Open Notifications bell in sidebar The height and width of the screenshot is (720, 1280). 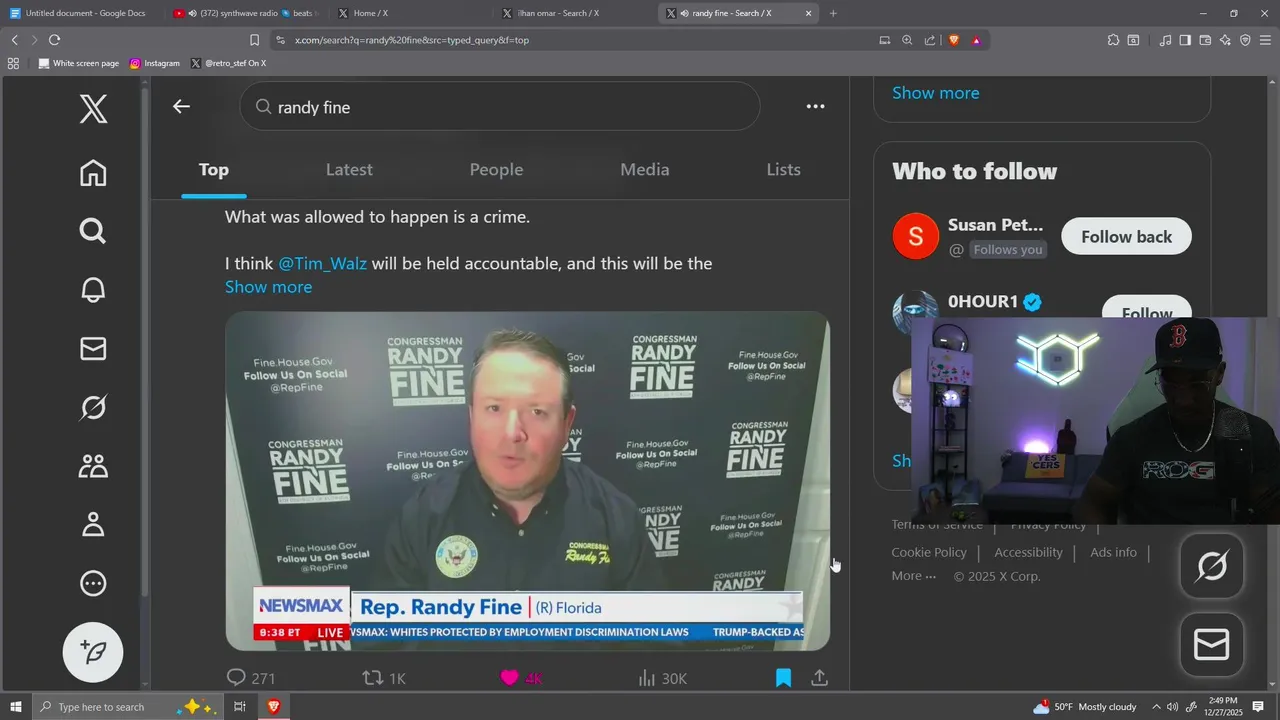click(x=93, y=290)
